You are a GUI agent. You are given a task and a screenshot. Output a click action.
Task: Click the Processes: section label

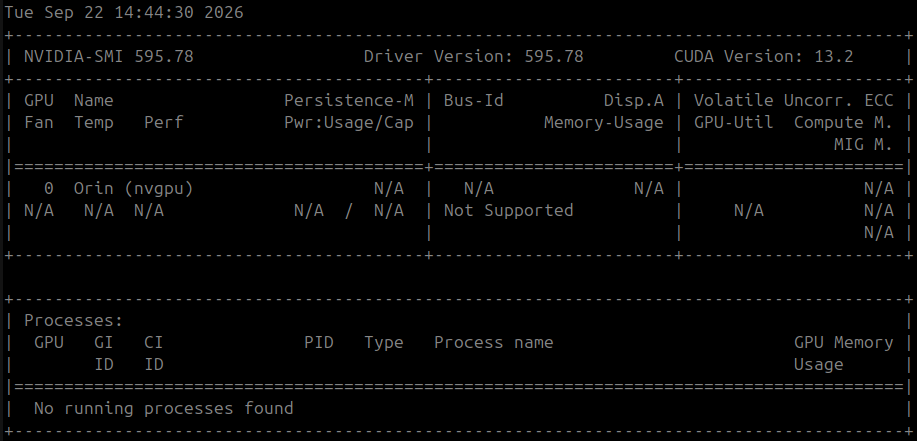point(74,321)
